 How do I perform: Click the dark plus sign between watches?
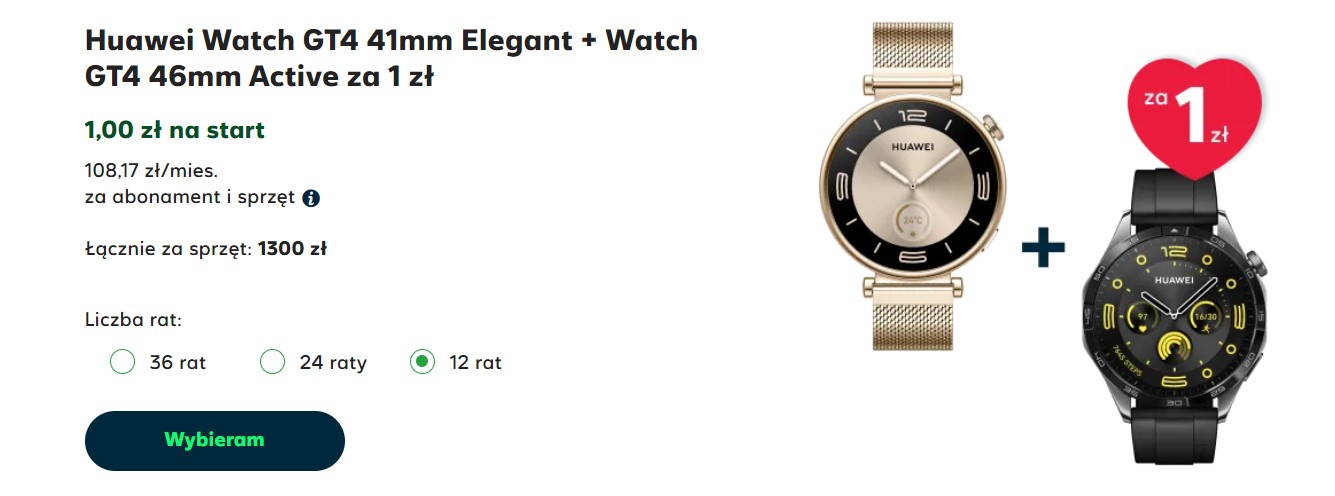[x=1043, y=247]
